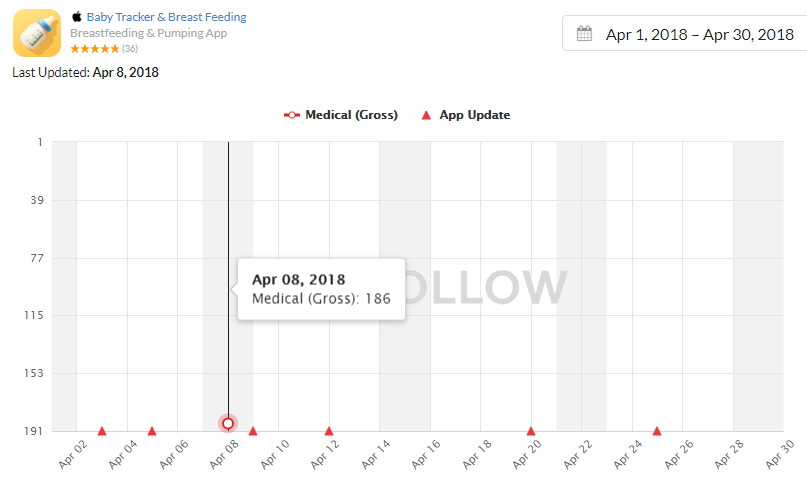Click the App Update triangle near Apr 05

coord(152,431)
